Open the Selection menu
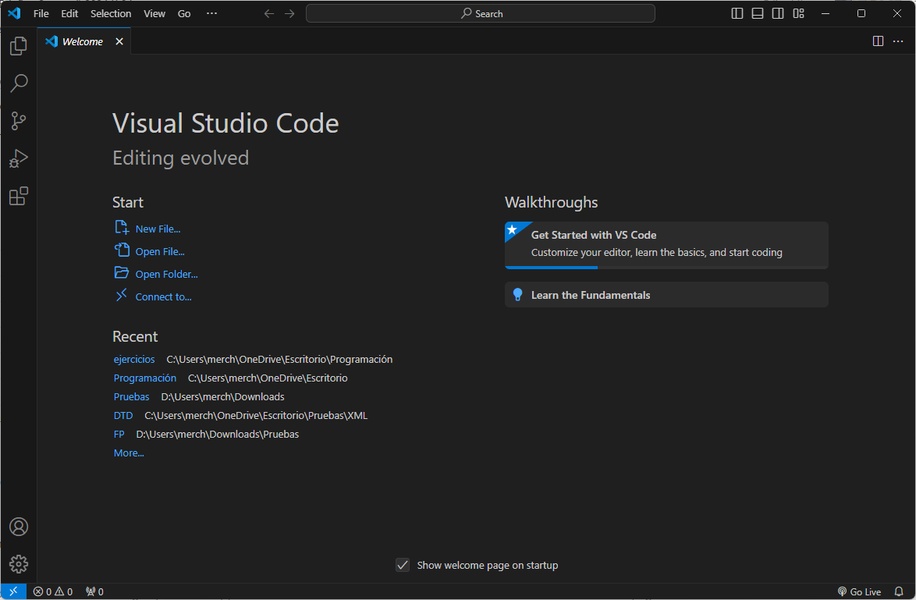916x600 pixels. [110, 14]
